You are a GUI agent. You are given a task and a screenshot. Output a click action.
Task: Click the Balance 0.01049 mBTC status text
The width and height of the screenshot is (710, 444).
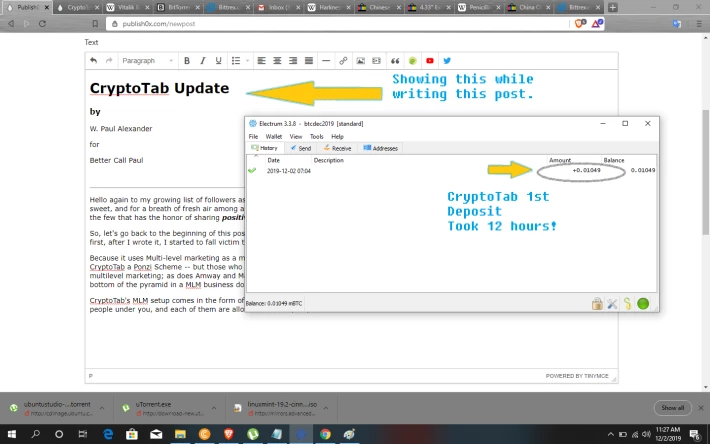pos(274,304)
